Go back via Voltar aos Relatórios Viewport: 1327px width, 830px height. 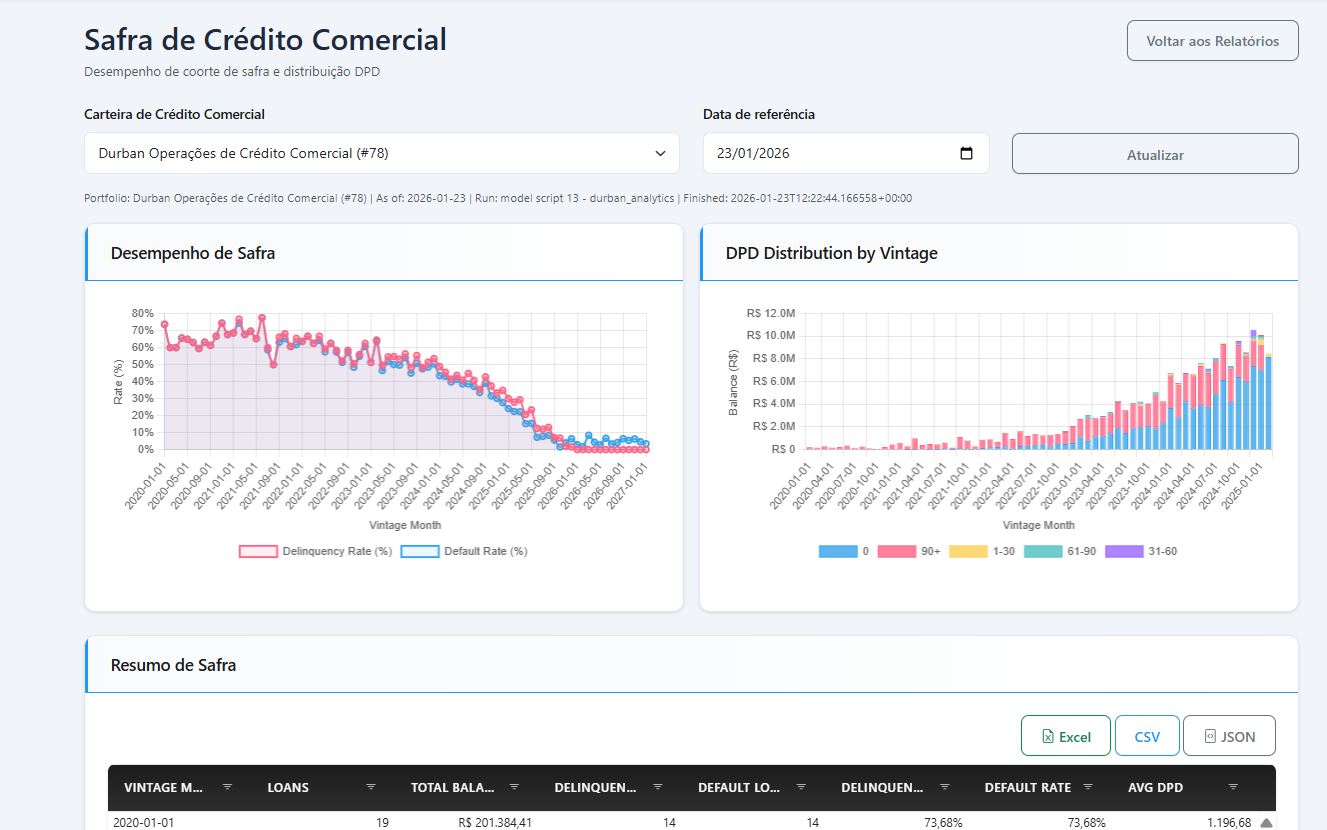[1212, 41]
